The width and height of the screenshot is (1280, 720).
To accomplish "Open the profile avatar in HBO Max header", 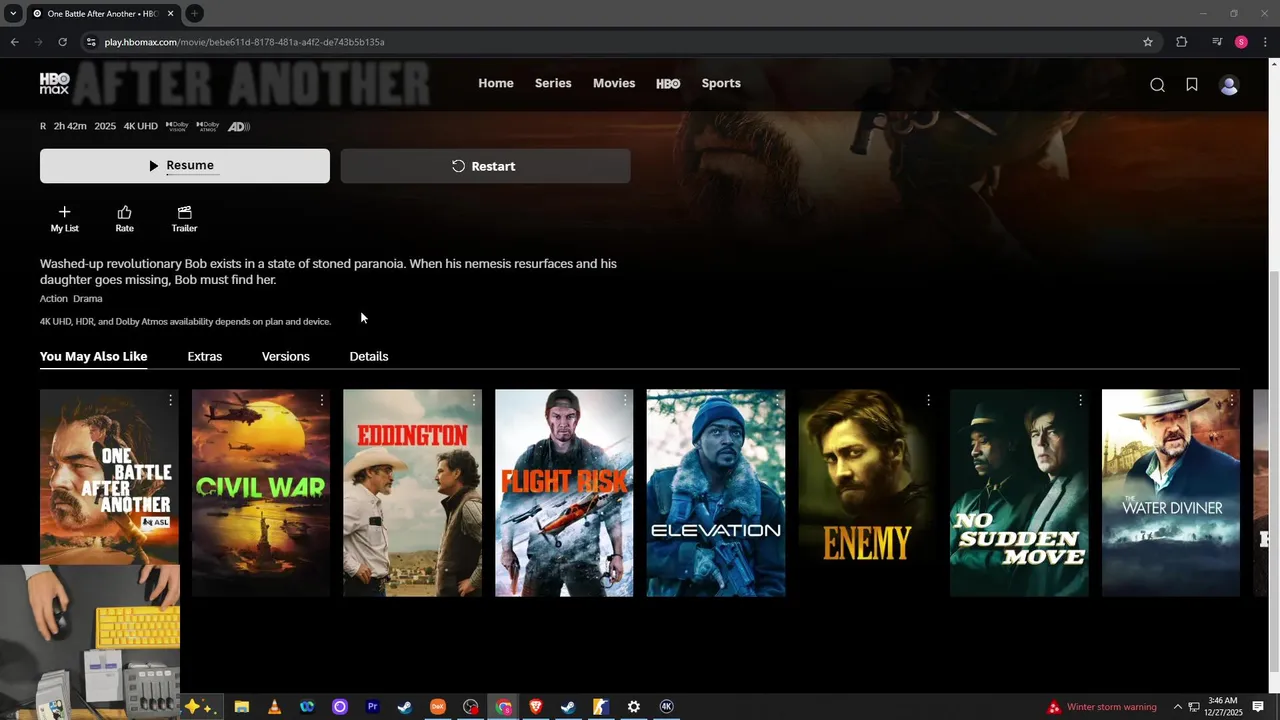I will coord(1229,85).
